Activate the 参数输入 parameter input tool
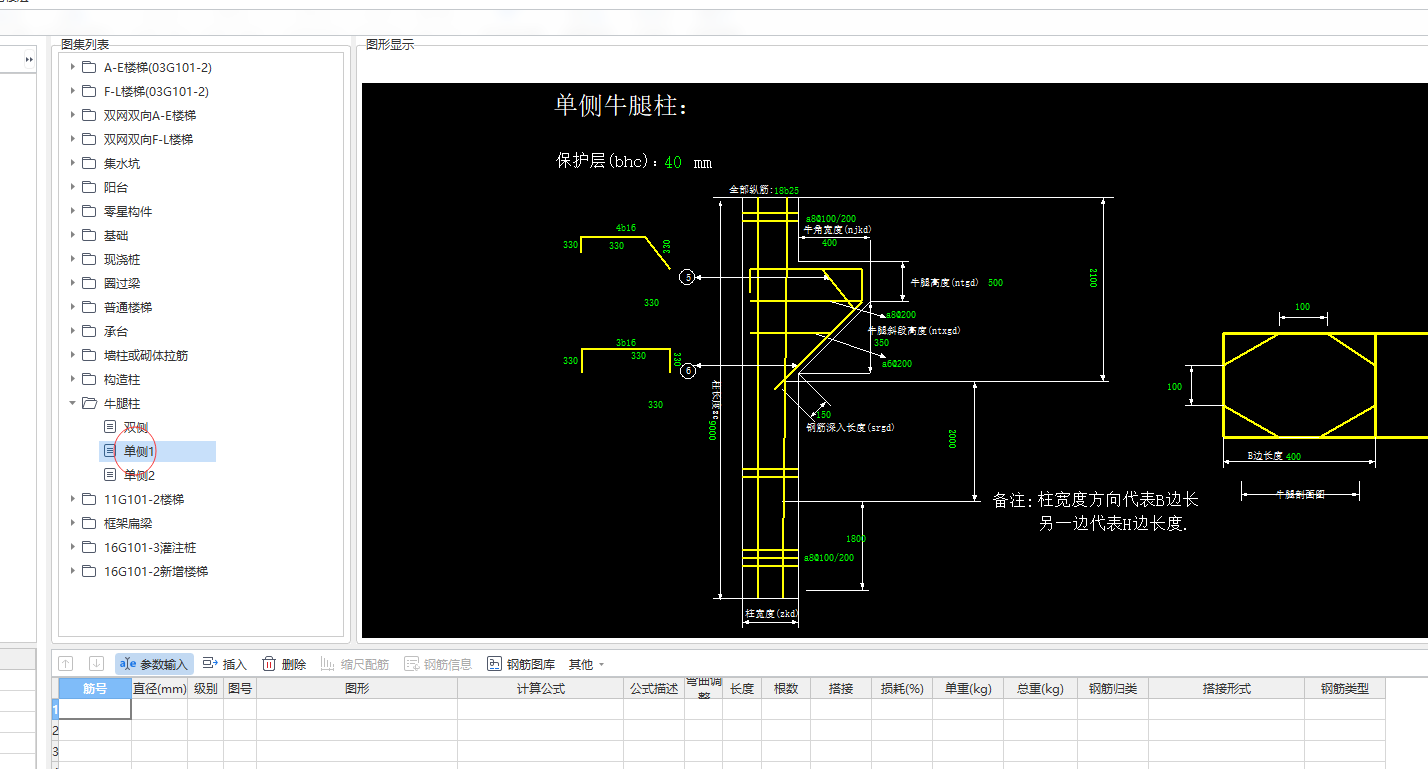 (154, 664)
